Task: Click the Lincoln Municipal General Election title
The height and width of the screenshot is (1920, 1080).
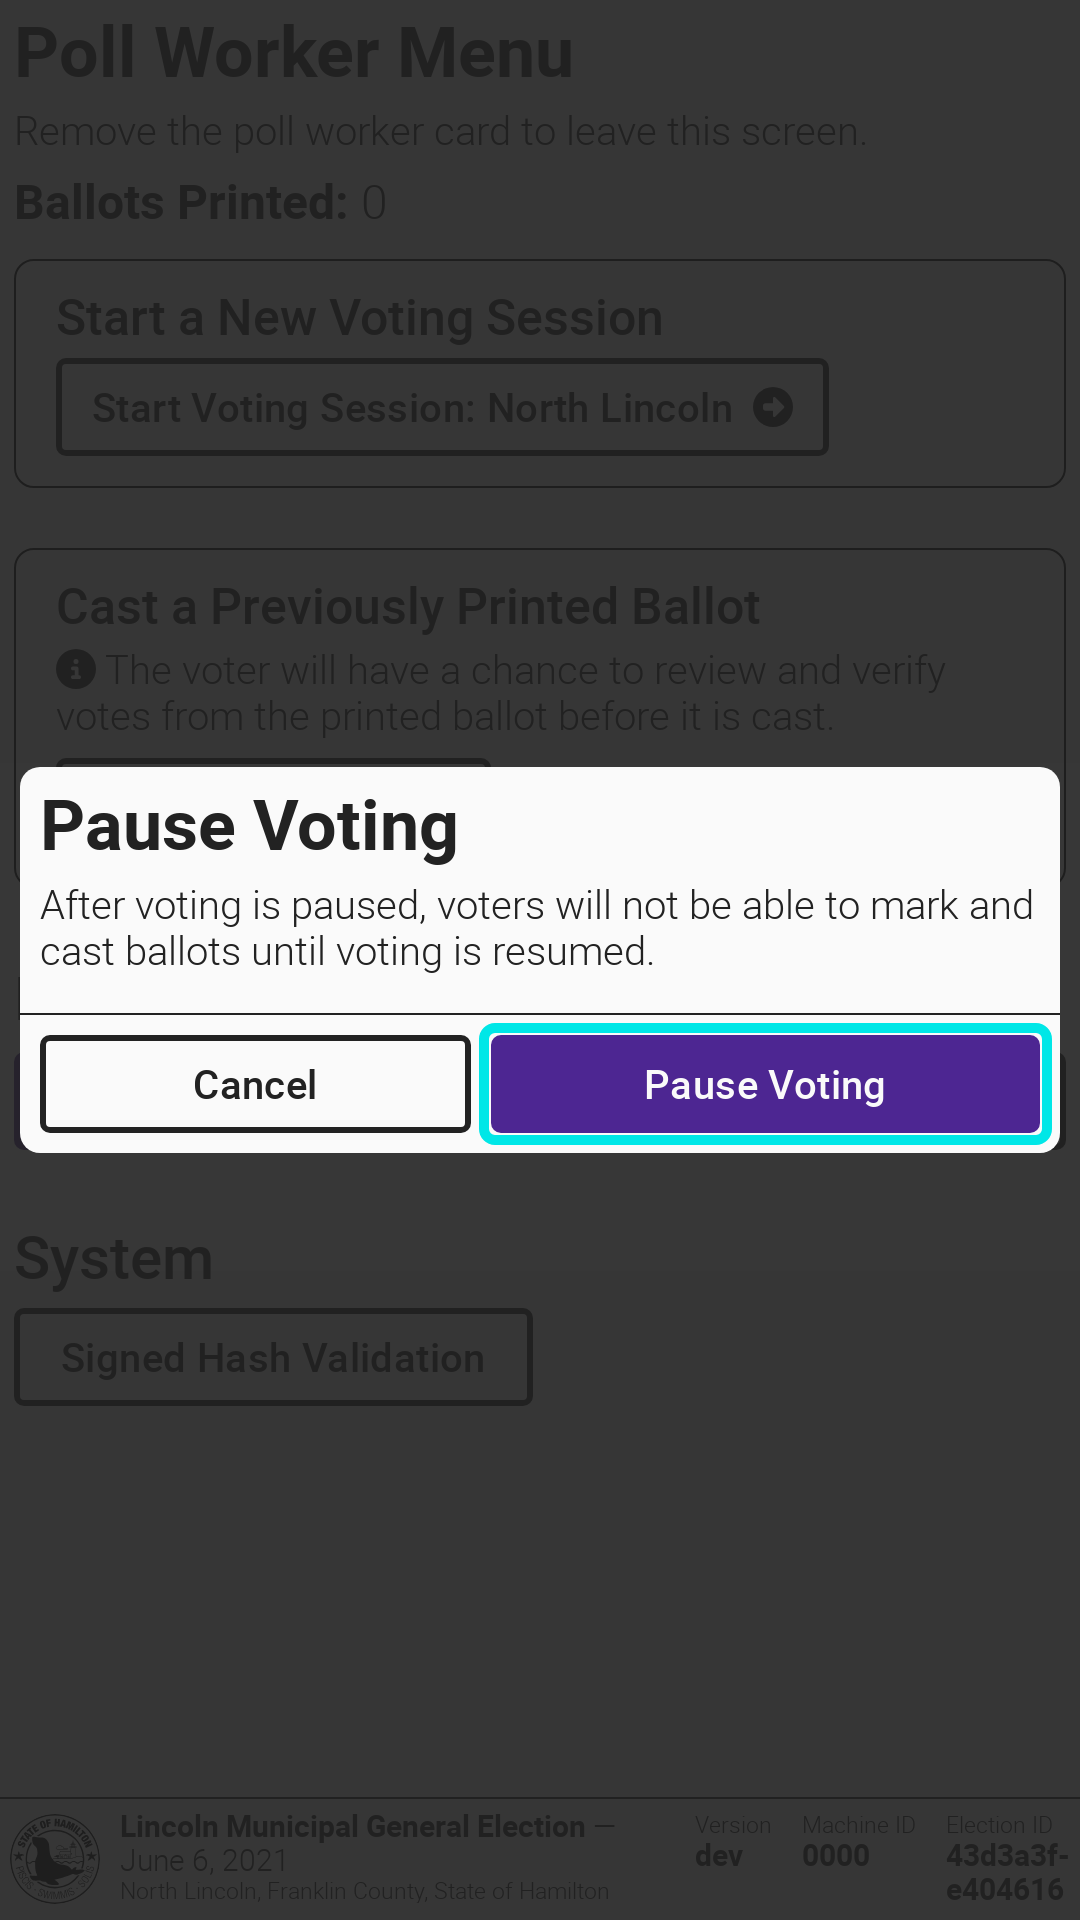Action: click(352, 1827)
